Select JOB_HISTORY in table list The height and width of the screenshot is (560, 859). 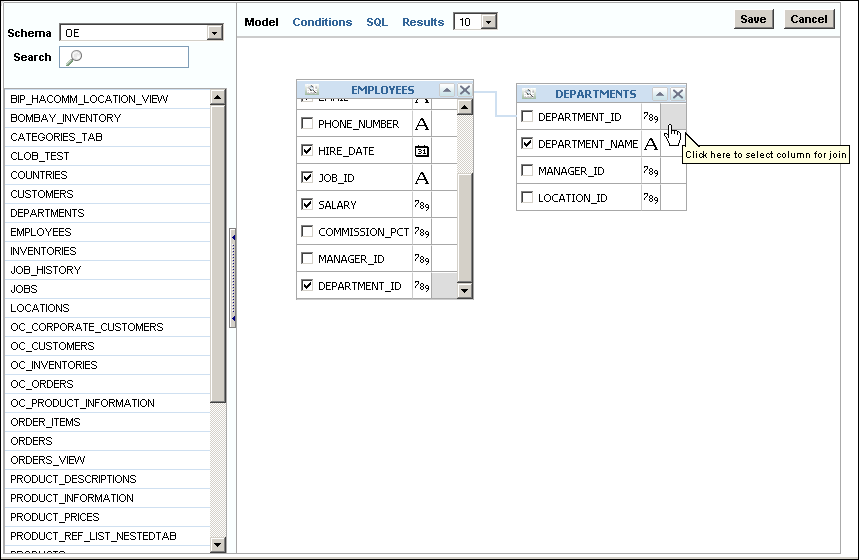(x=107, y=270)
